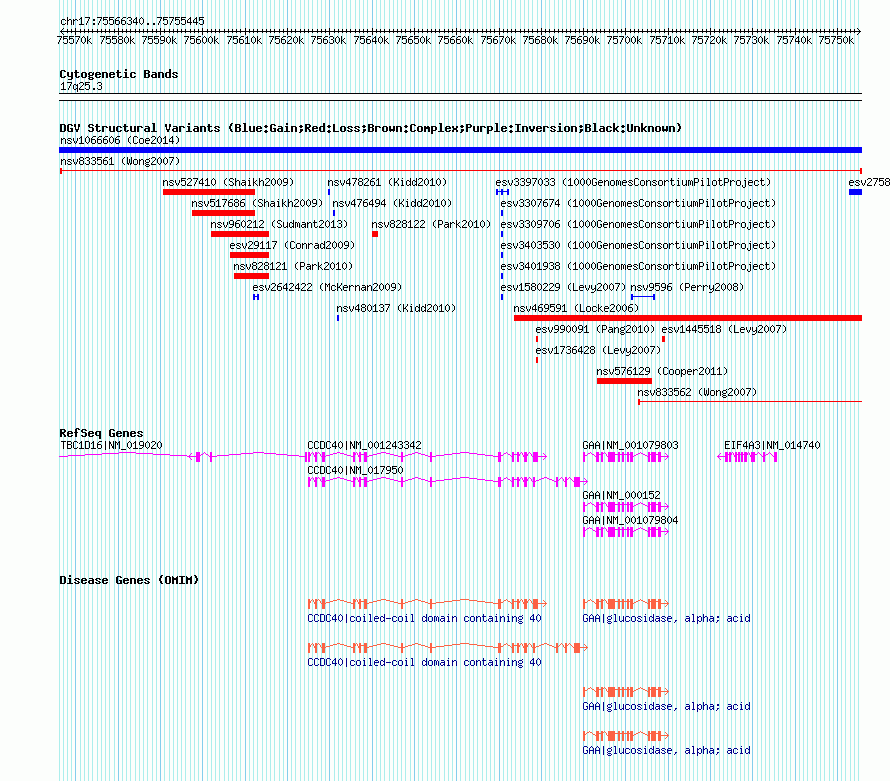Select the 75660k ruler tick label
The height and width of the screenshot is (781, 890).
[455, 40]
